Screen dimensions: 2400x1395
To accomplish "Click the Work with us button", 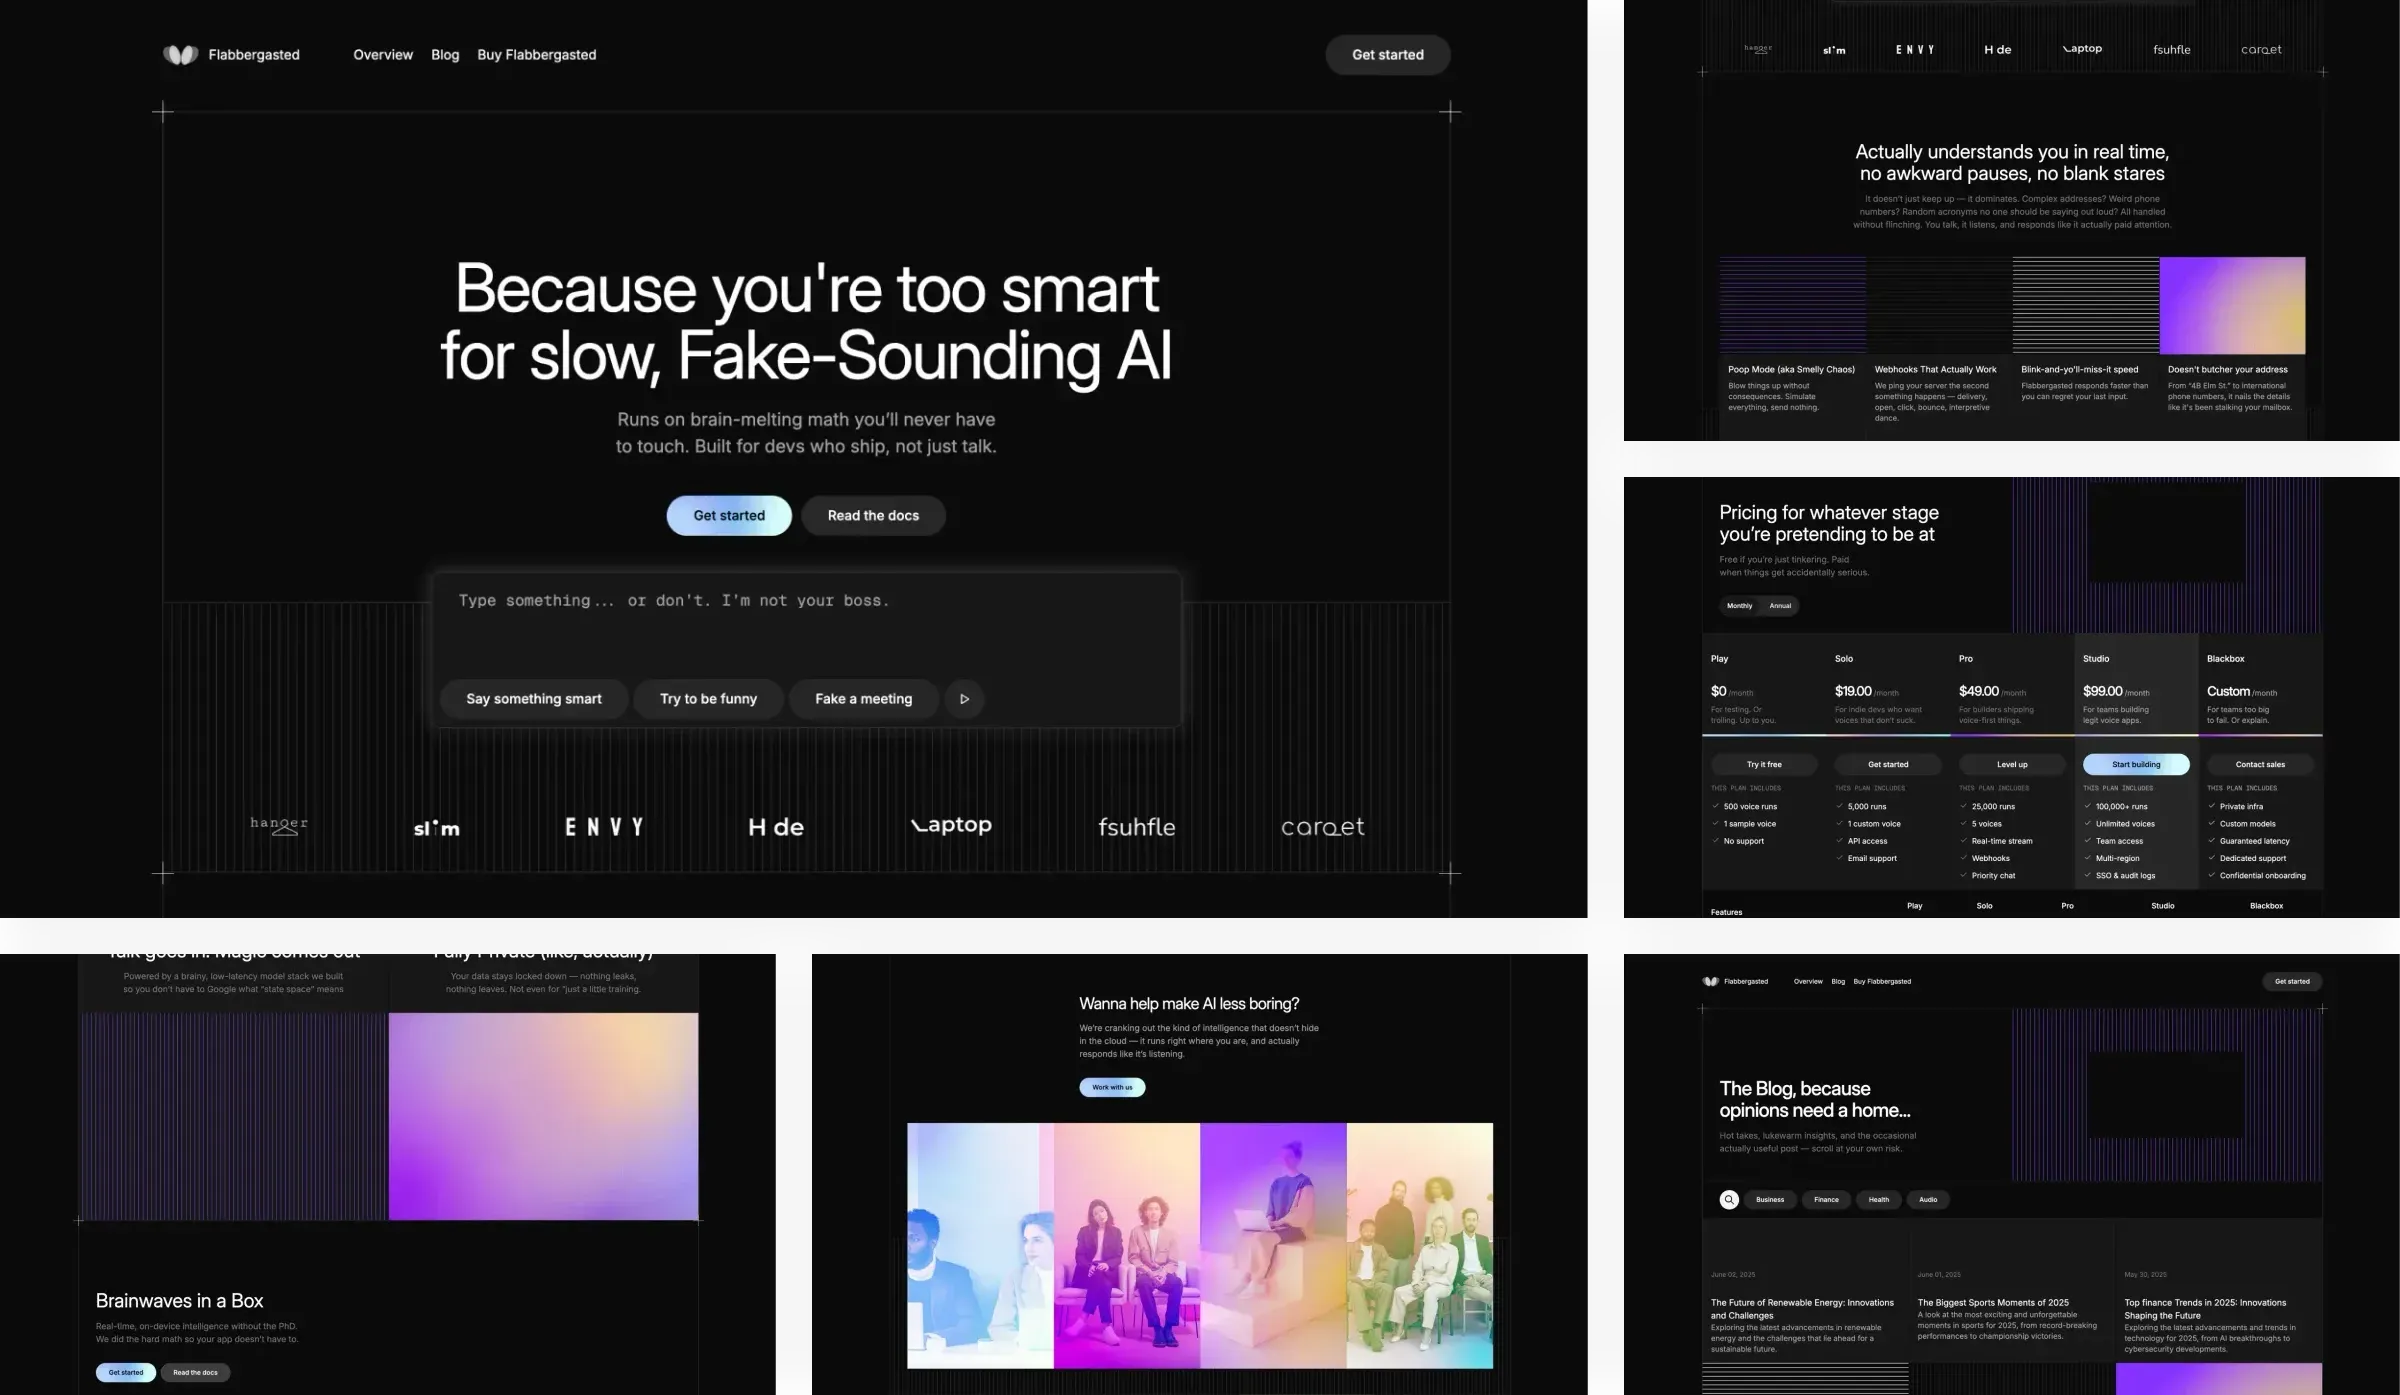I will tap(1112, 1088).
